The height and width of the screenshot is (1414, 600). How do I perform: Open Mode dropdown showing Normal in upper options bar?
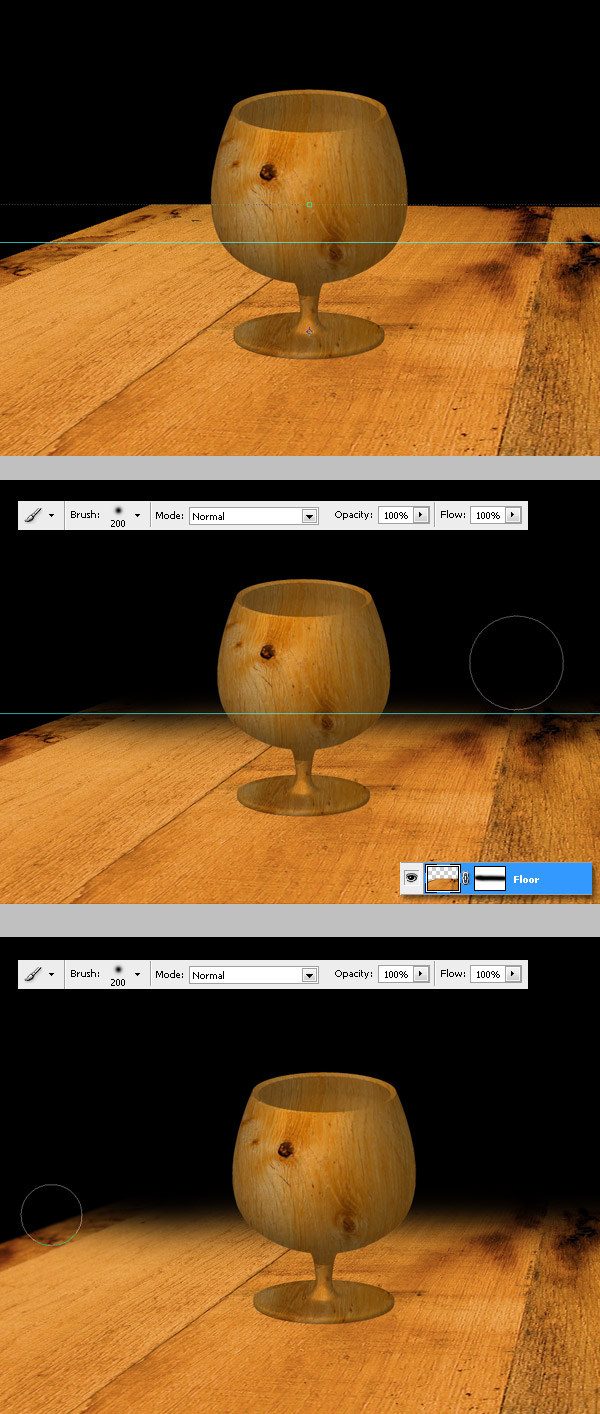pyautogui.click(x=254, y=516)
